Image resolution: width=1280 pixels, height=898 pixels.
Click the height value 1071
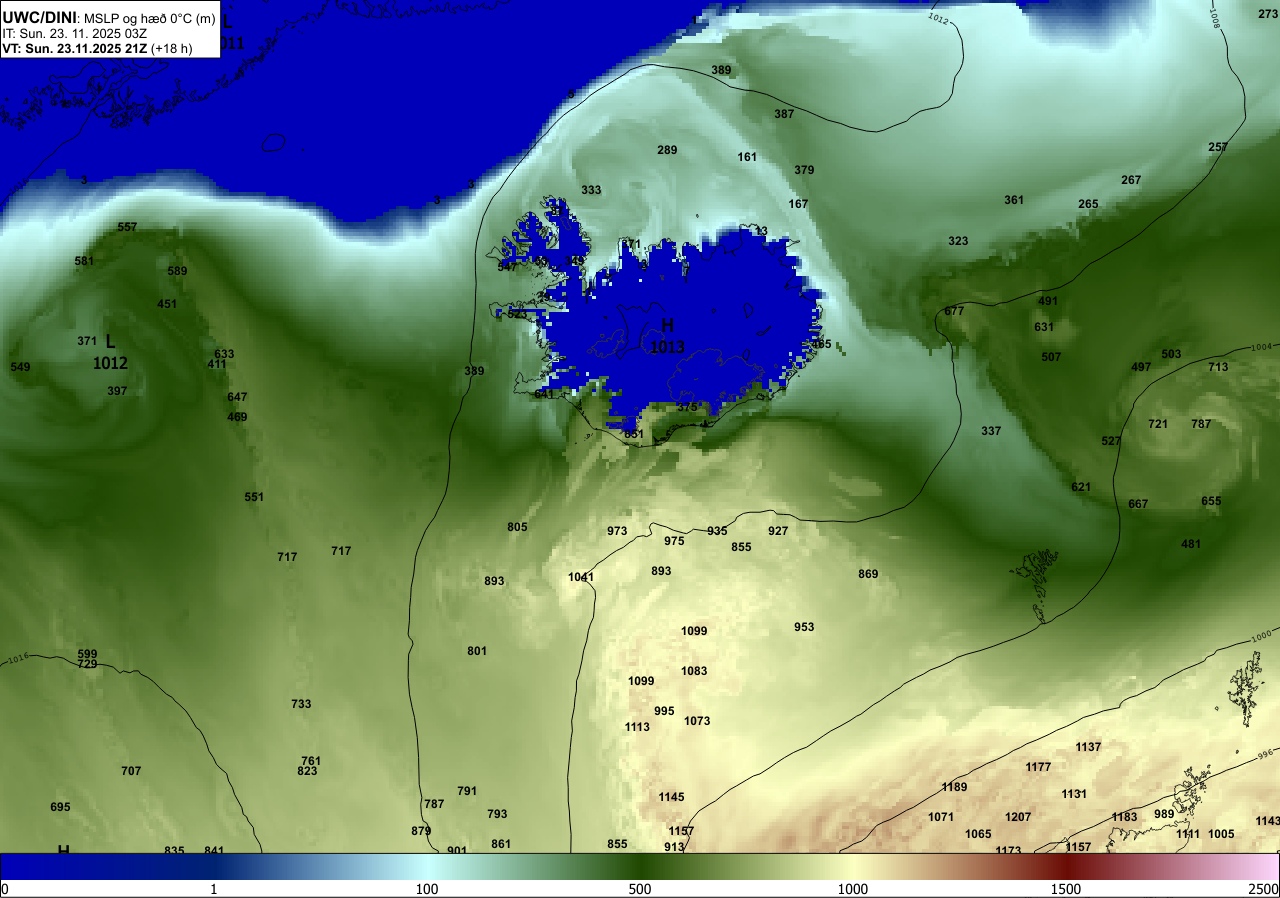(941, 817)
